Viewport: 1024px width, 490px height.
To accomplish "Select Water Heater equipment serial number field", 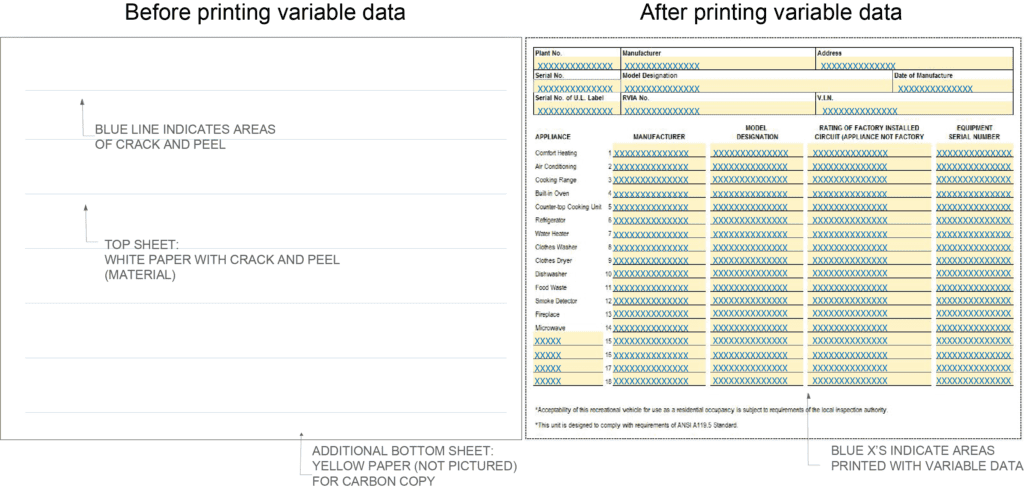I will click(974, 233).
